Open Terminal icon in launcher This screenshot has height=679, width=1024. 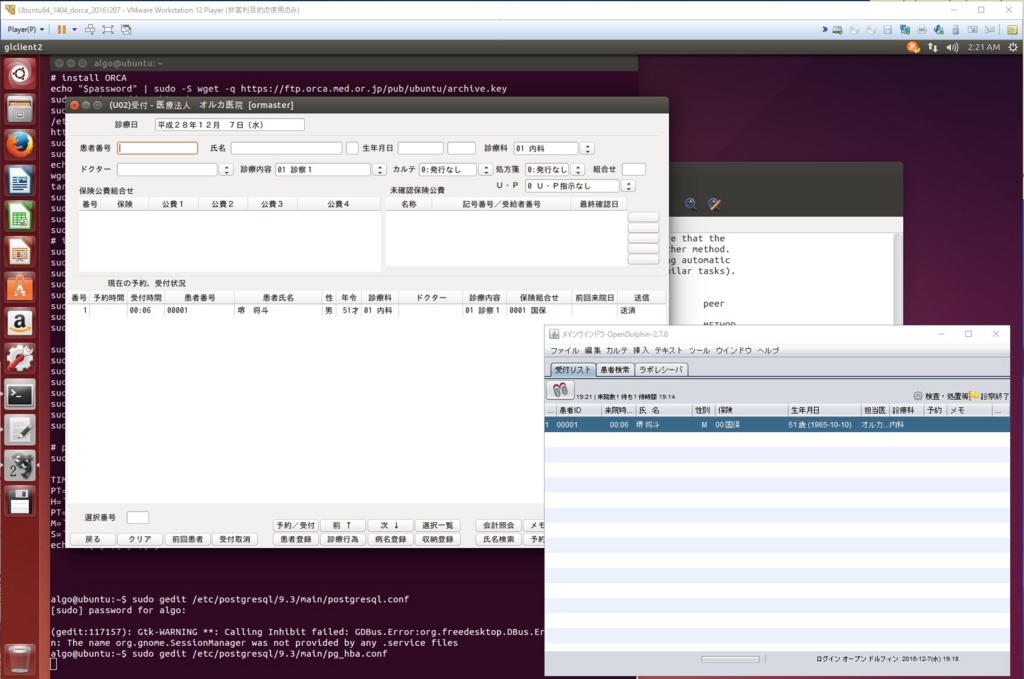click(20, 394)
